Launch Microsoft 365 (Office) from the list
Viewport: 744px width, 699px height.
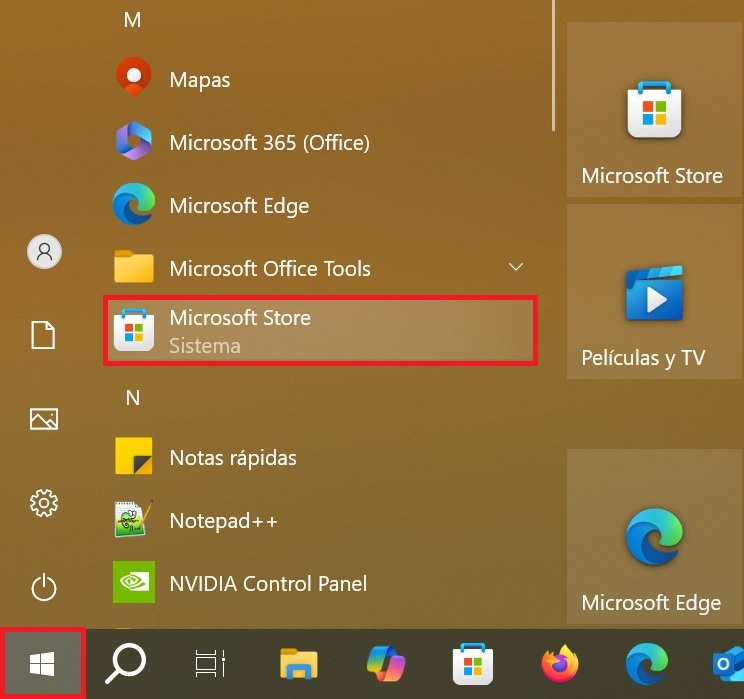click(x=321, y=142)
